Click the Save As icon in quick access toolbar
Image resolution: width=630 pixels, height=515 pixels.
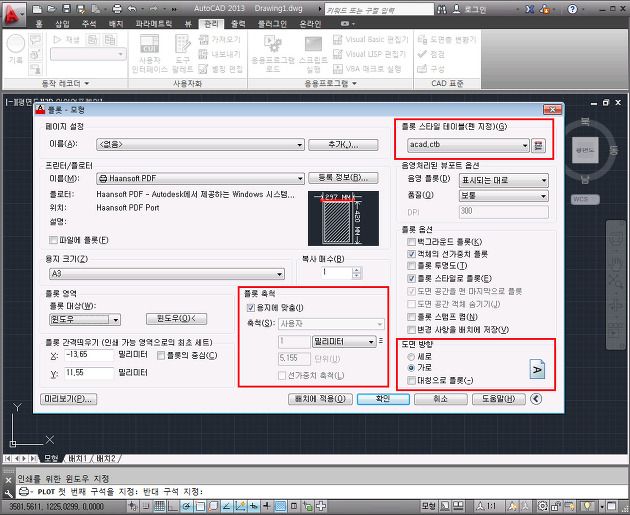tap(81, 9)
